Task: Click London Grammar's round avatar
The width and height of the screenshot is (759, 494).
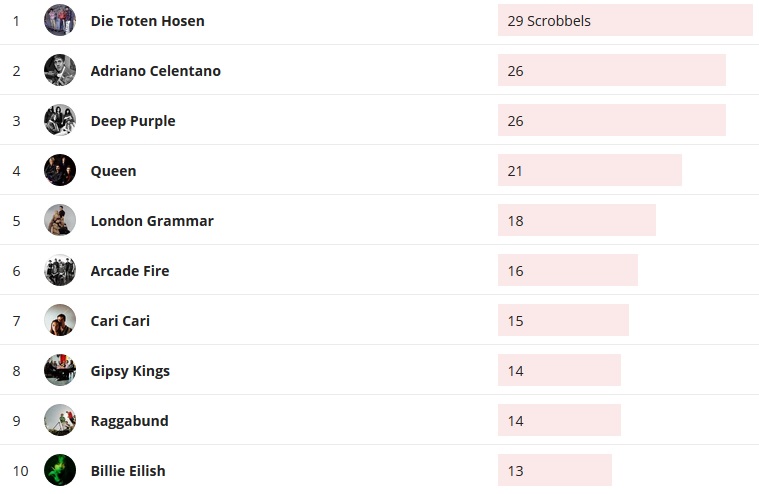Action: click(60, 220)
